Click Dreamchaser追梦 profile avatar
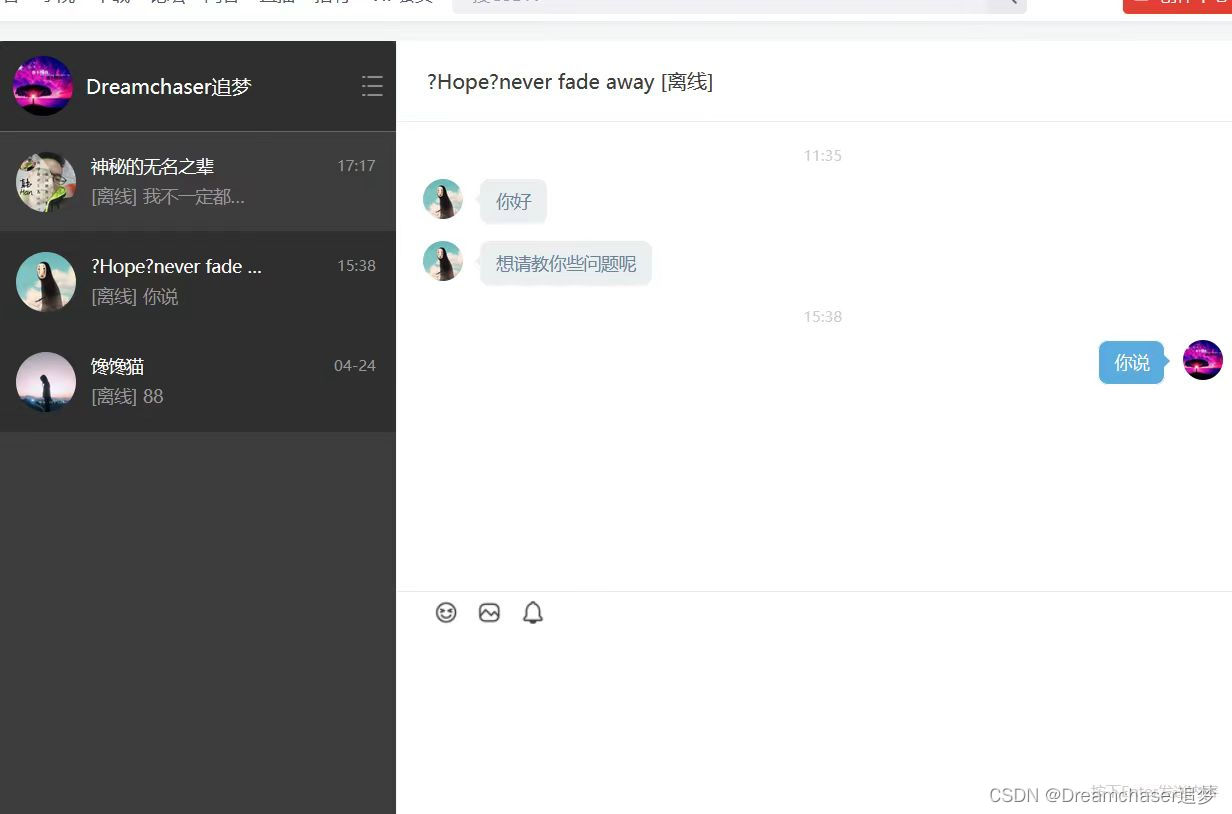Screen dimensions: 1232x814 pos(43,86)
